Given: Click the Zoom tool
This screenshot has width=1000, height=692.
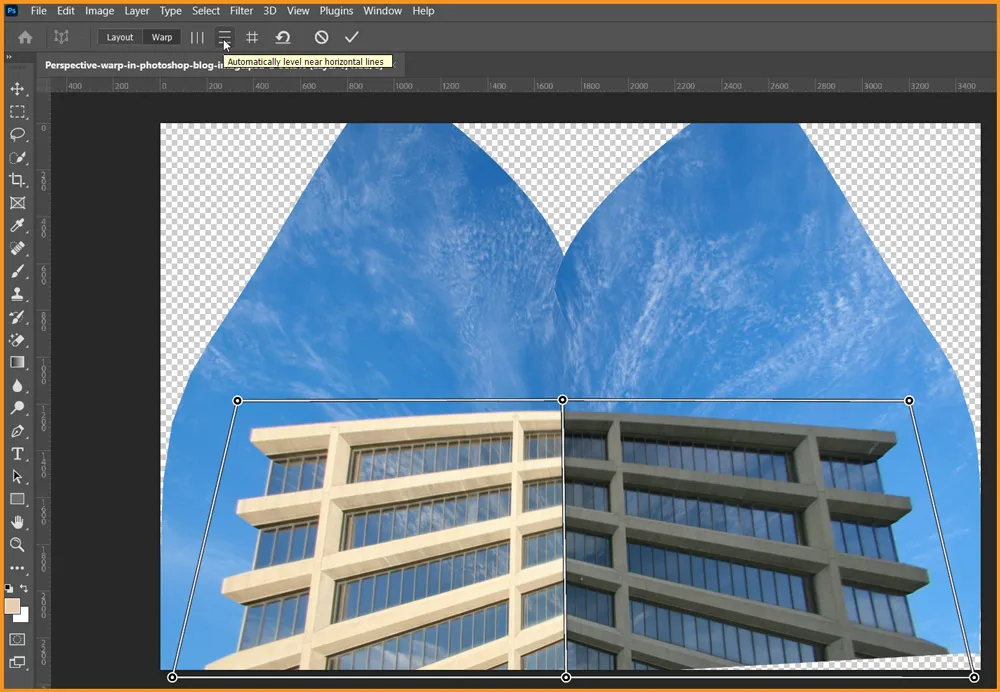Looking at the screenshot, I should click(17, 545).
